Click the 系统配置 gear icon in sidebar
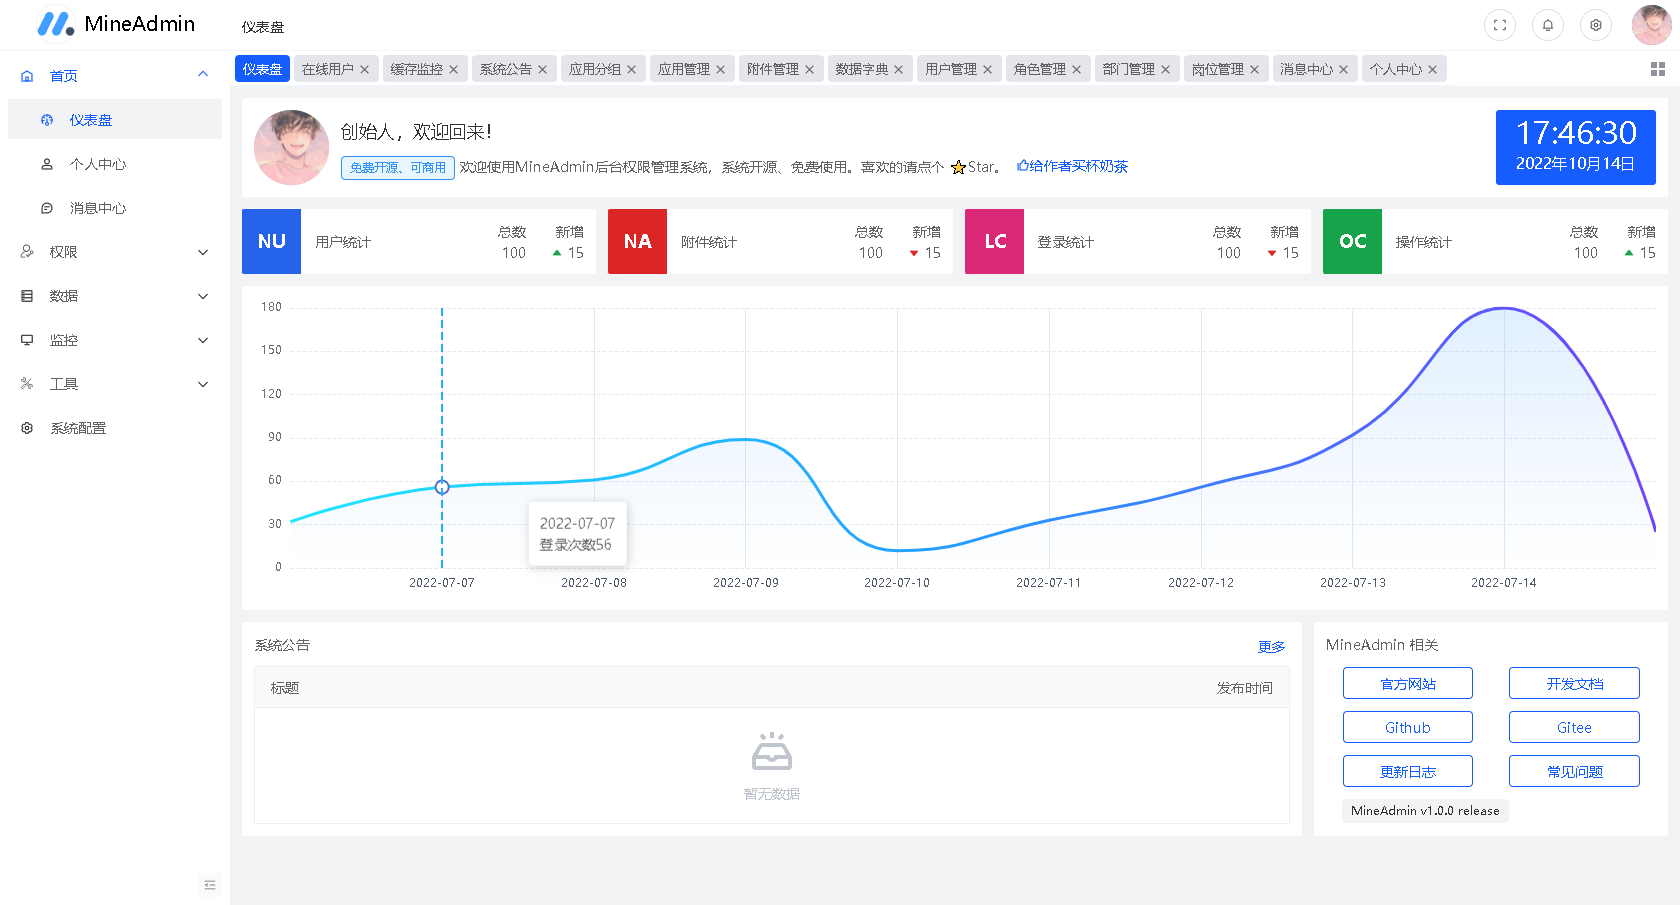Viewport: 1680px width, 905px height. [x=27, y=428]
